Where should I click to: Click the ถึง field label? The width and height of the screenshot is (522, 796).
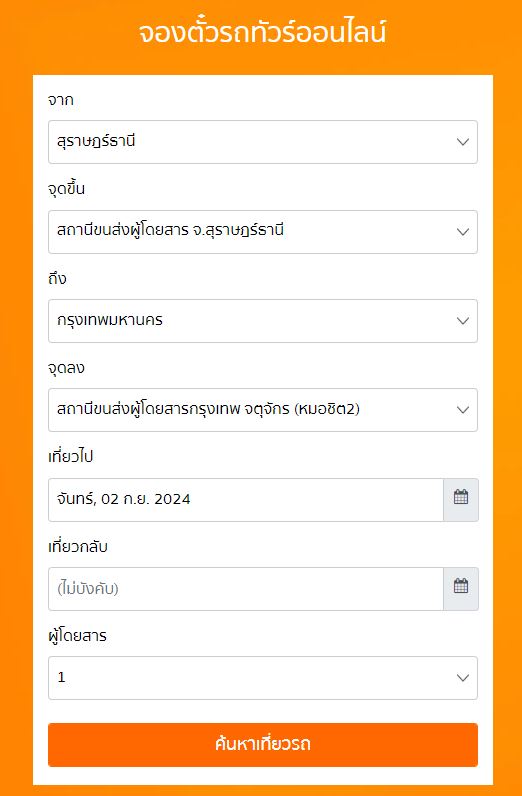click(57, 278)
